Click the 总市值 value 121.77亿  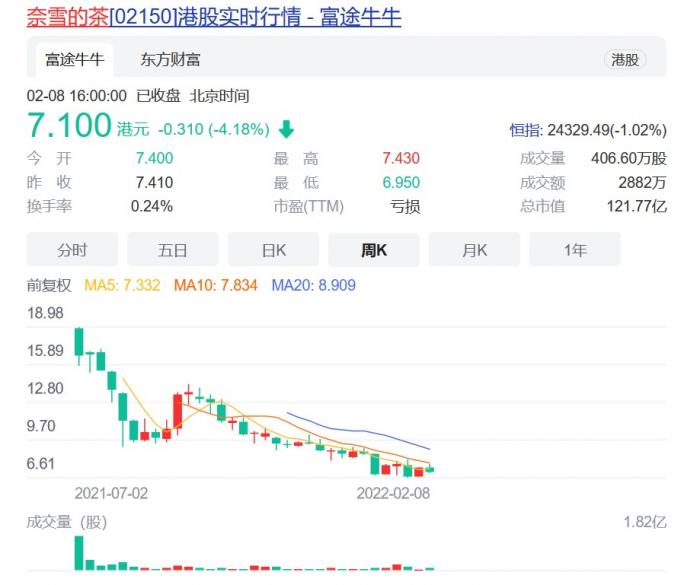[637, 206]
